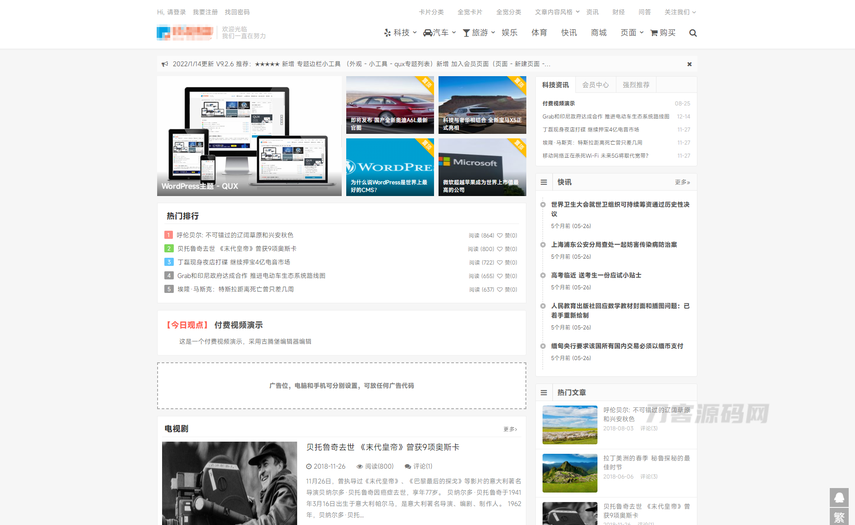Expand the 关注我们 top-bar dropdown
This screenshot has width=855, height=525.
coord(680,12)
